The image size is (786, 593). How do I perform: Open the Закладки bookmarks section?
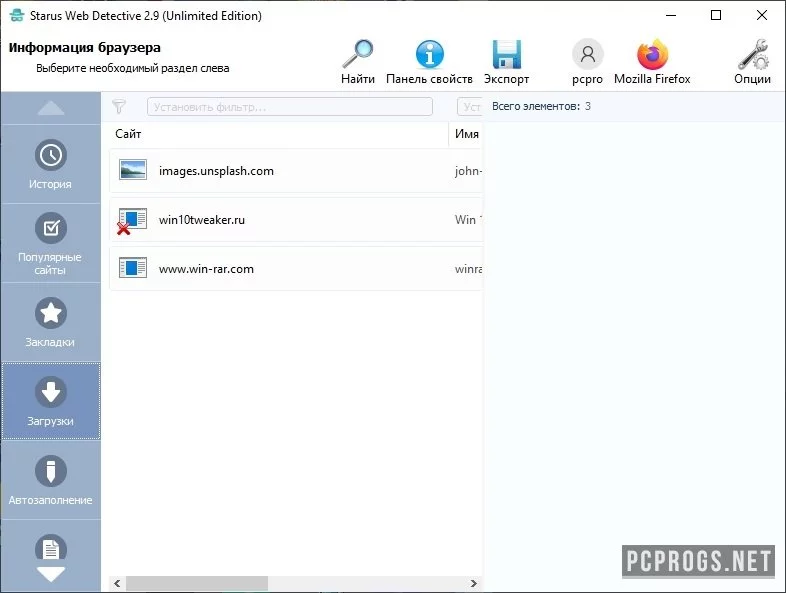coord(51,322)
